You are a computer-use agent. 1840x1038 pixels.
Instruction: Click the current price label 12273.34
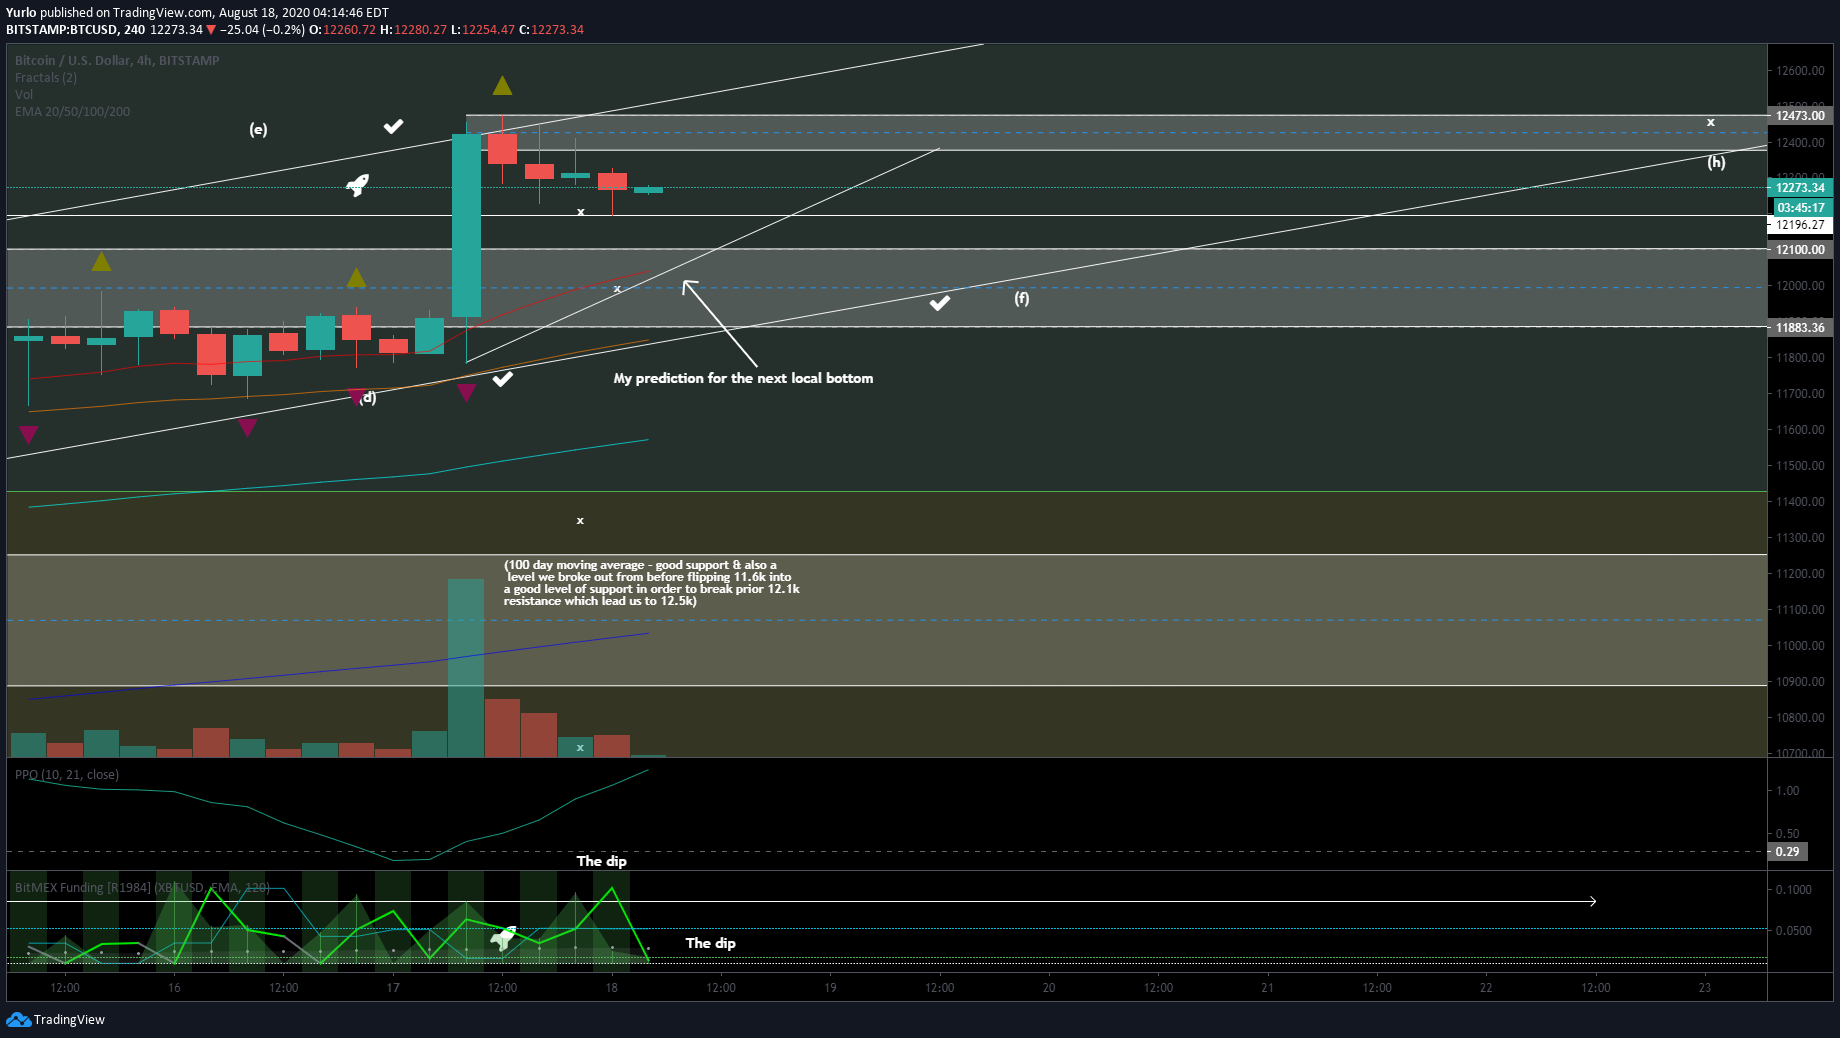click(x=1800, y=187)
